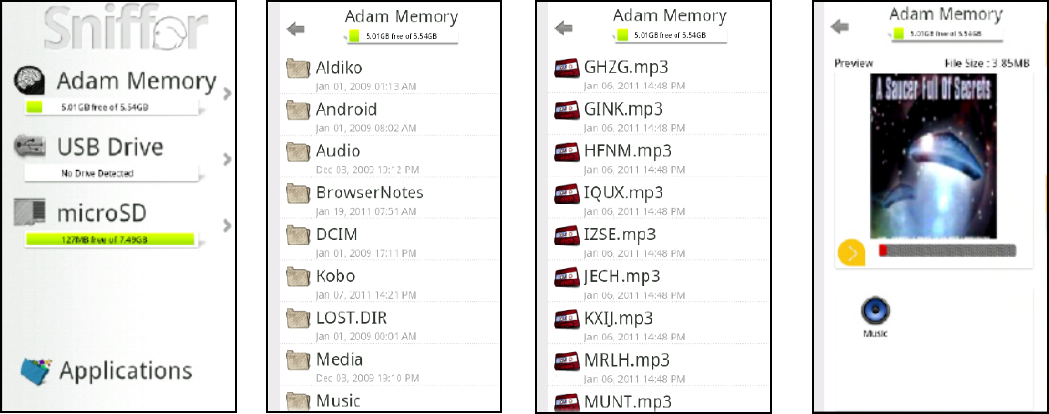
Task: Click the audio preview progress bar
Action: coord(947,251)
